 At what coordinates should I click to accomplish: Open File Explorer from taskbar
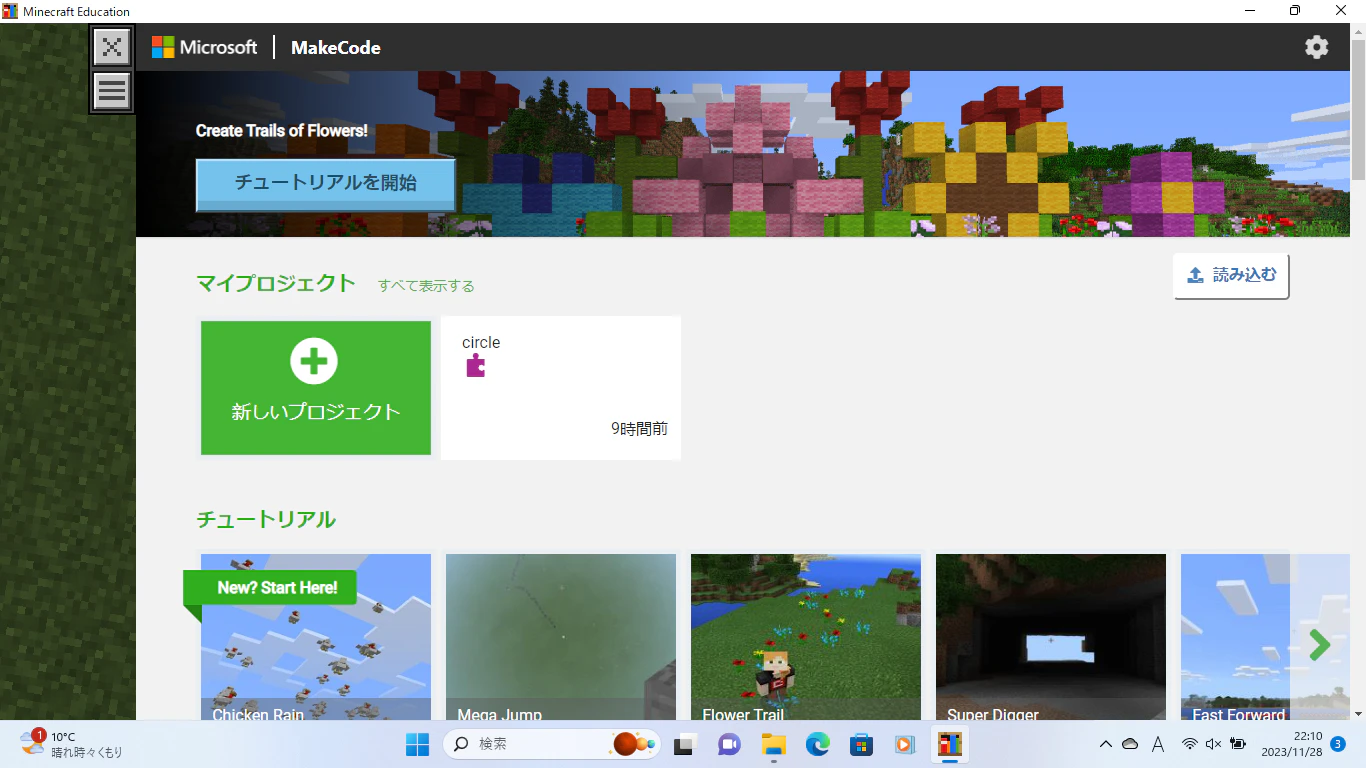coord(774,744)
